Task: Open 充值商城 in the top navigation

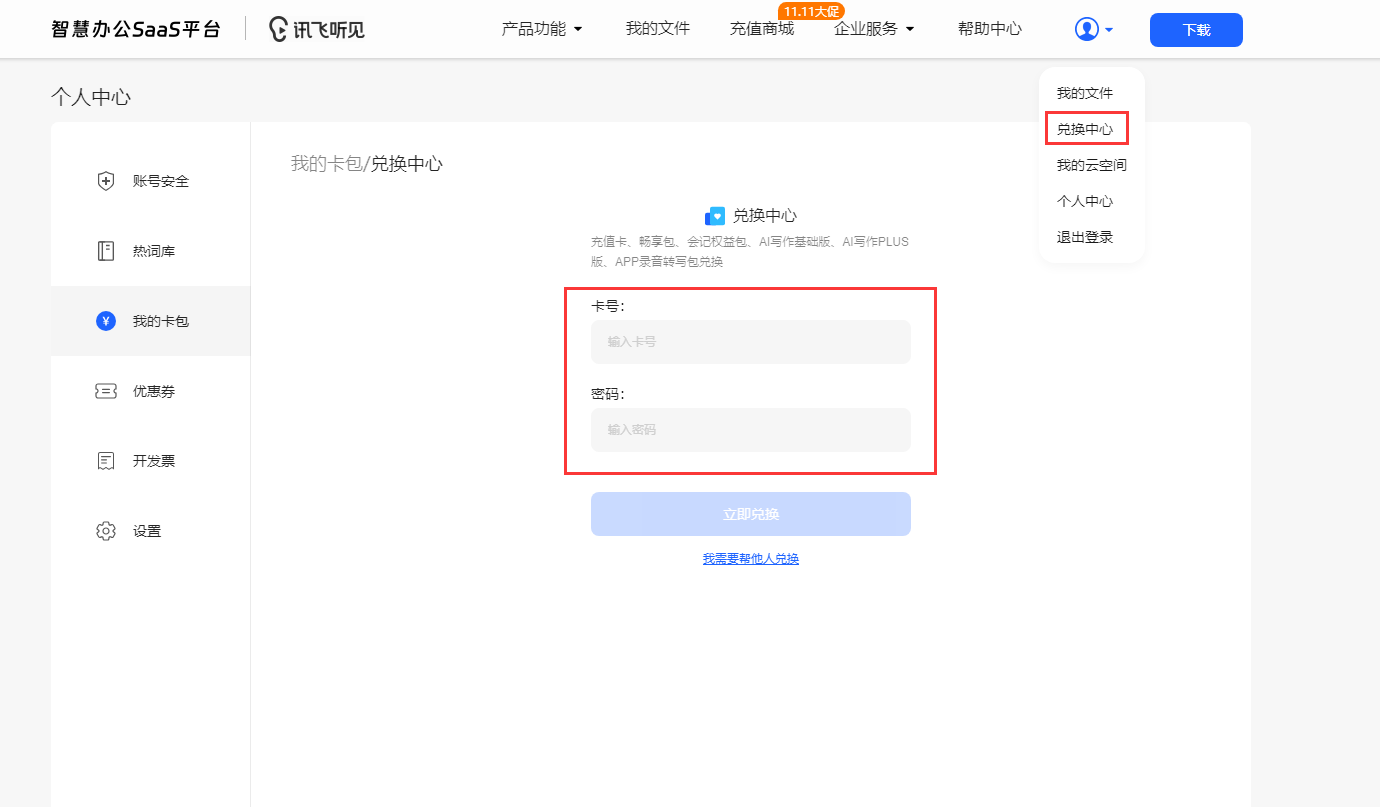Action: 762,29
